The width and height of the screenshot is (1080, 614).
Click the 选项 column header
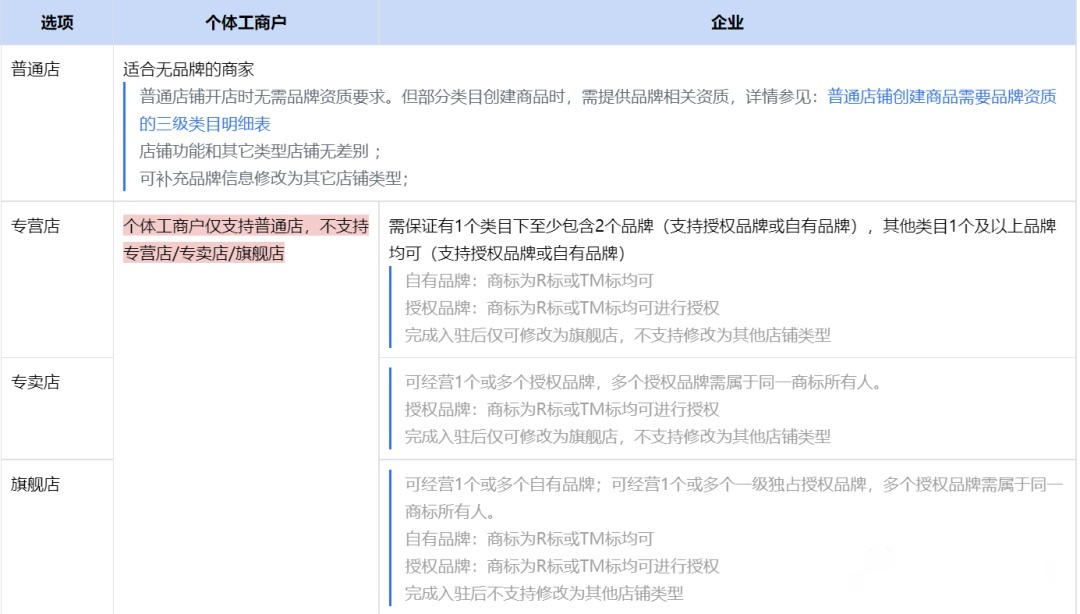[x=57, y=22]
